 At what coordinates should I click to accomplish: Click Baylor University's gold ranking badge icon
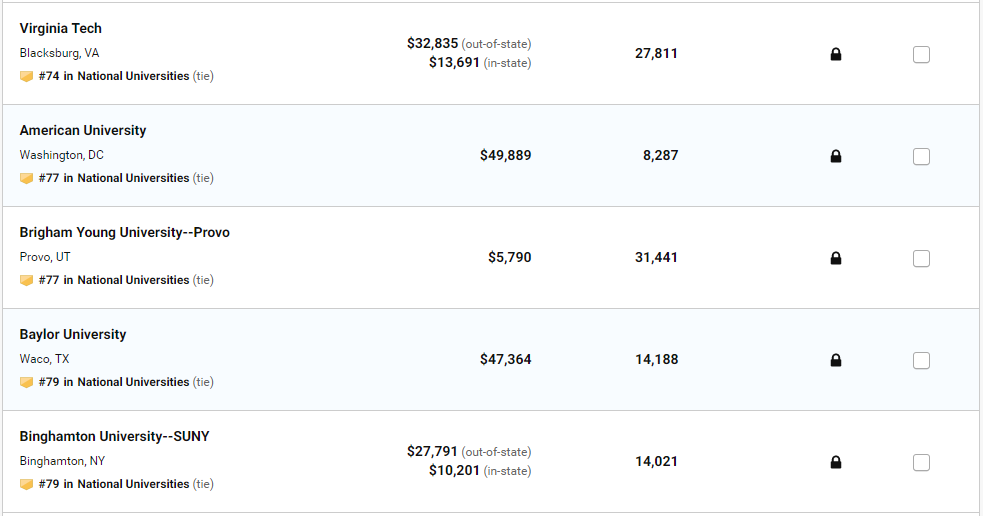27,382
